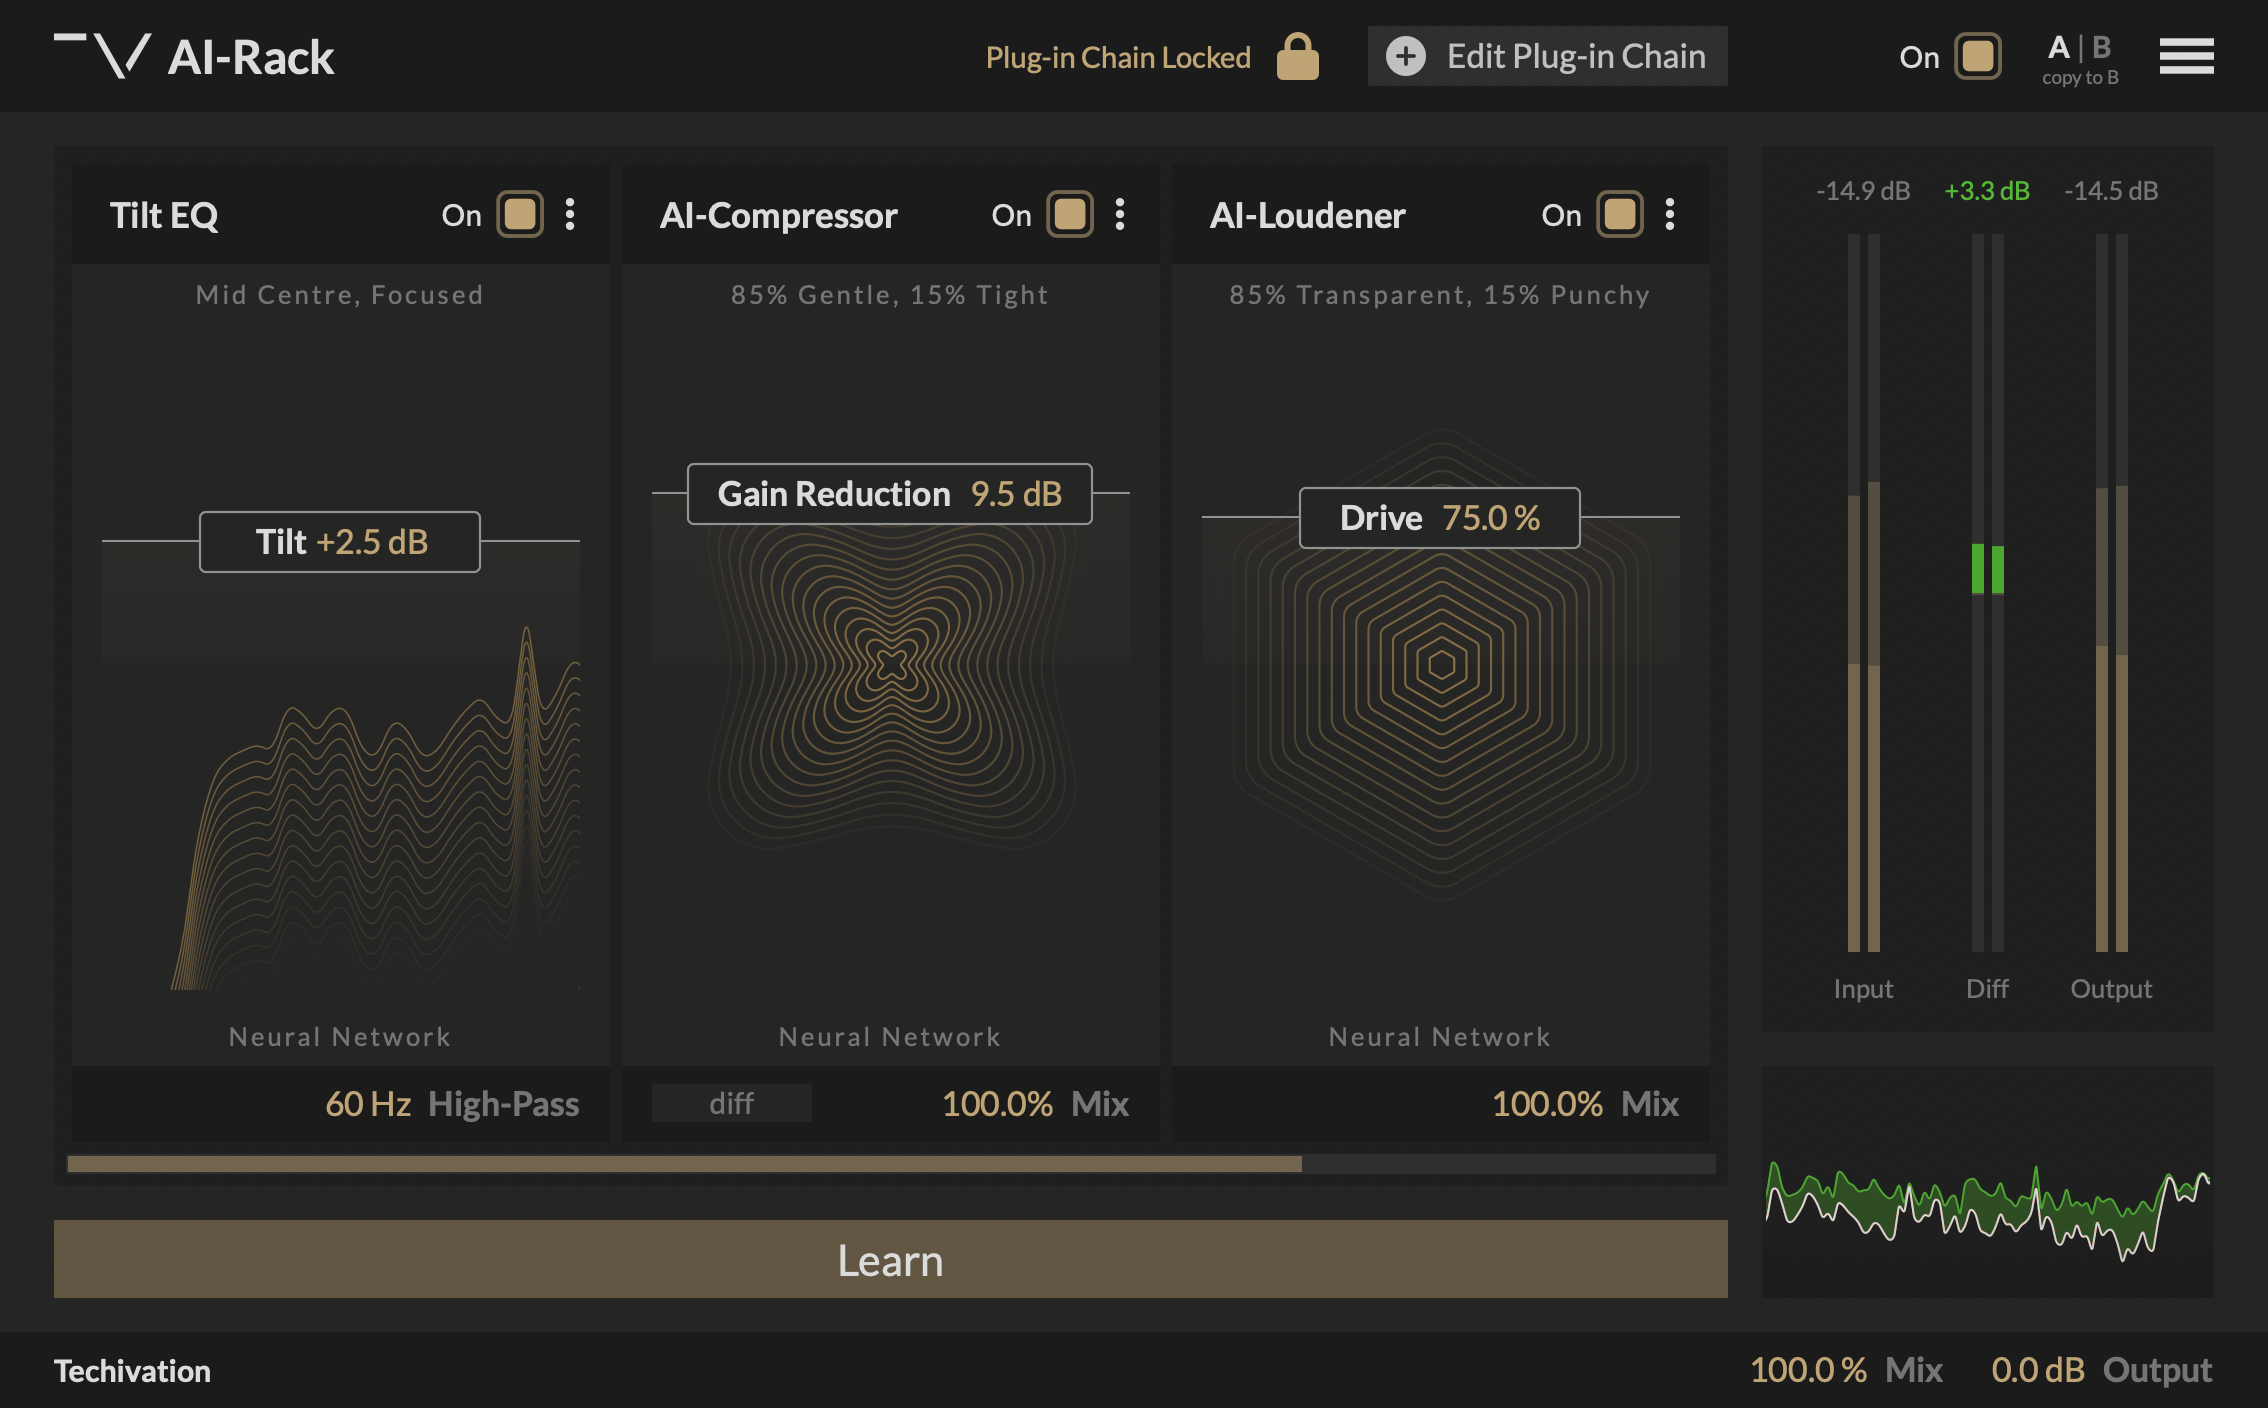Open the 60 Hz High-Pass setting
The height and width of the screenshot is (1408, 2268).
point(452,1104)
